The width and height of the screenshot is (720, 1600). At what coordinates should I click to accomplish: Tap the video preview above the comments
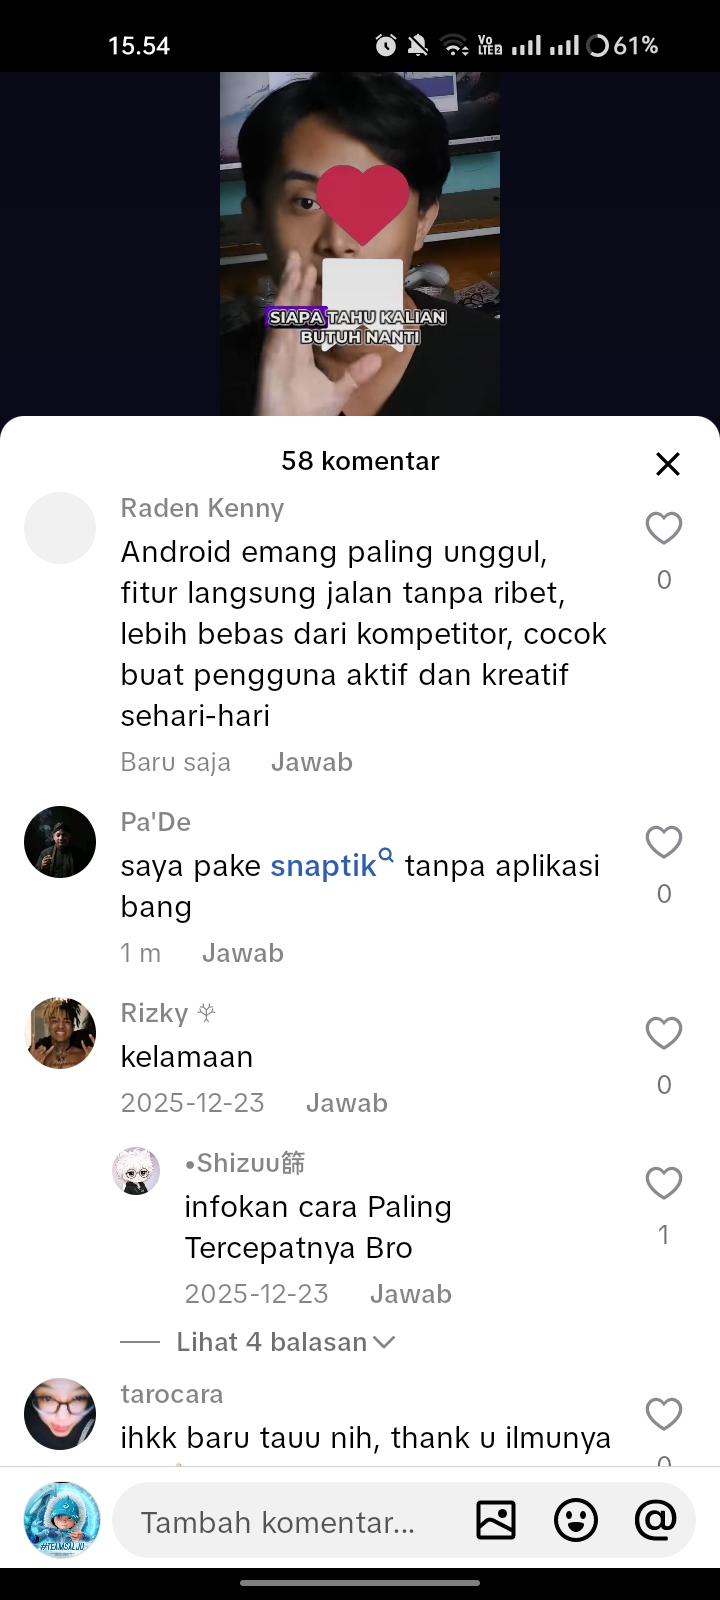point(360,243)
